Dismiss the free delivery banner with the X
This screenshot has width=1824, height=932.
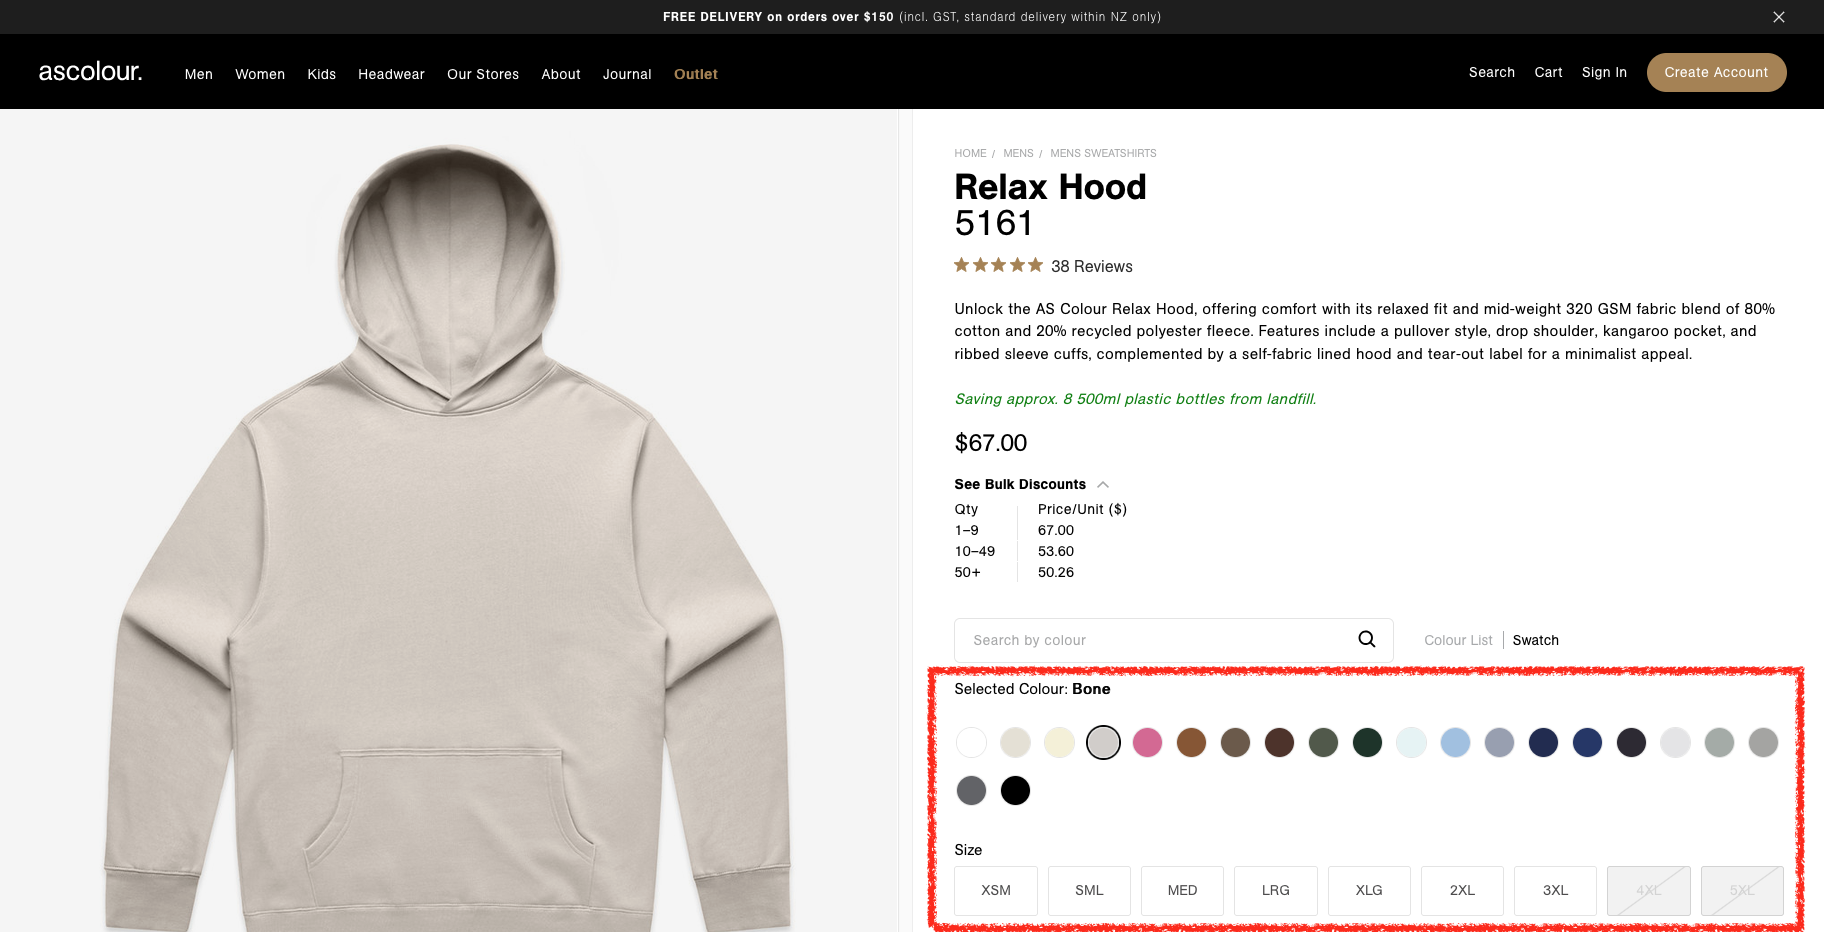(x=1778, y=17)
